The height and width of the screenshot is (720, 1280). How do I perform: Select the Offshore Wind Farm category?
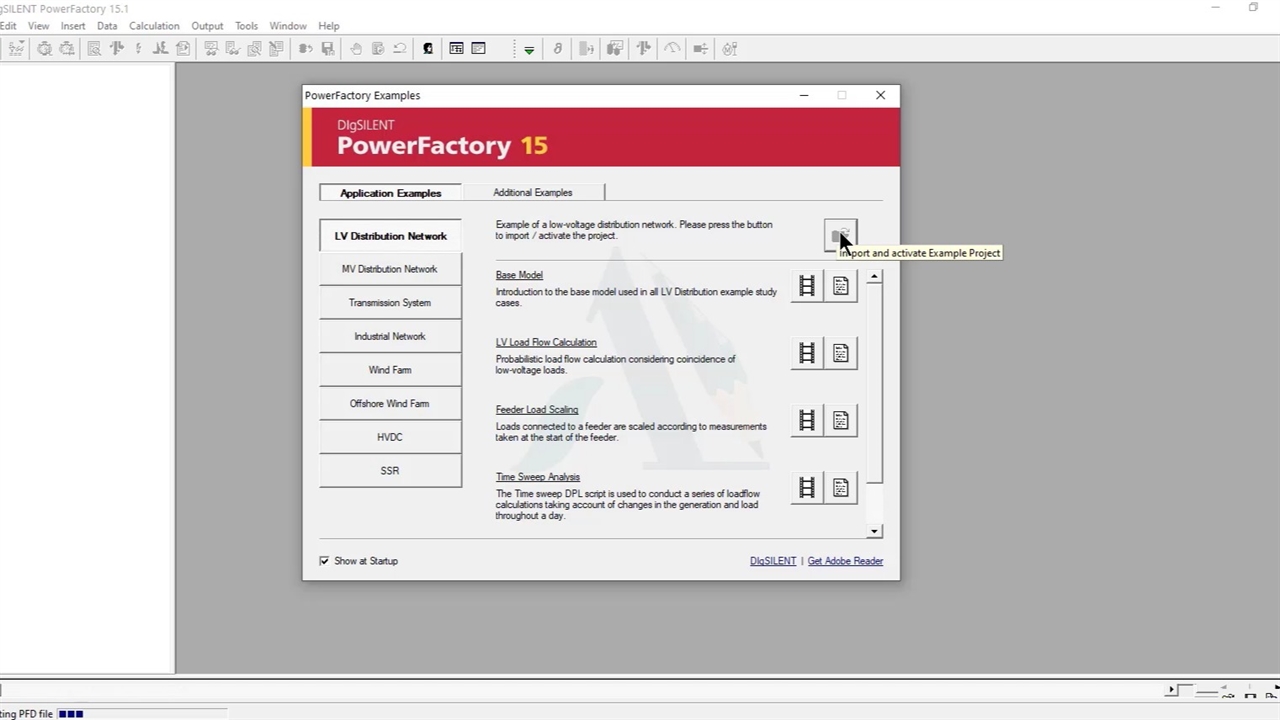tap(390, 404)
